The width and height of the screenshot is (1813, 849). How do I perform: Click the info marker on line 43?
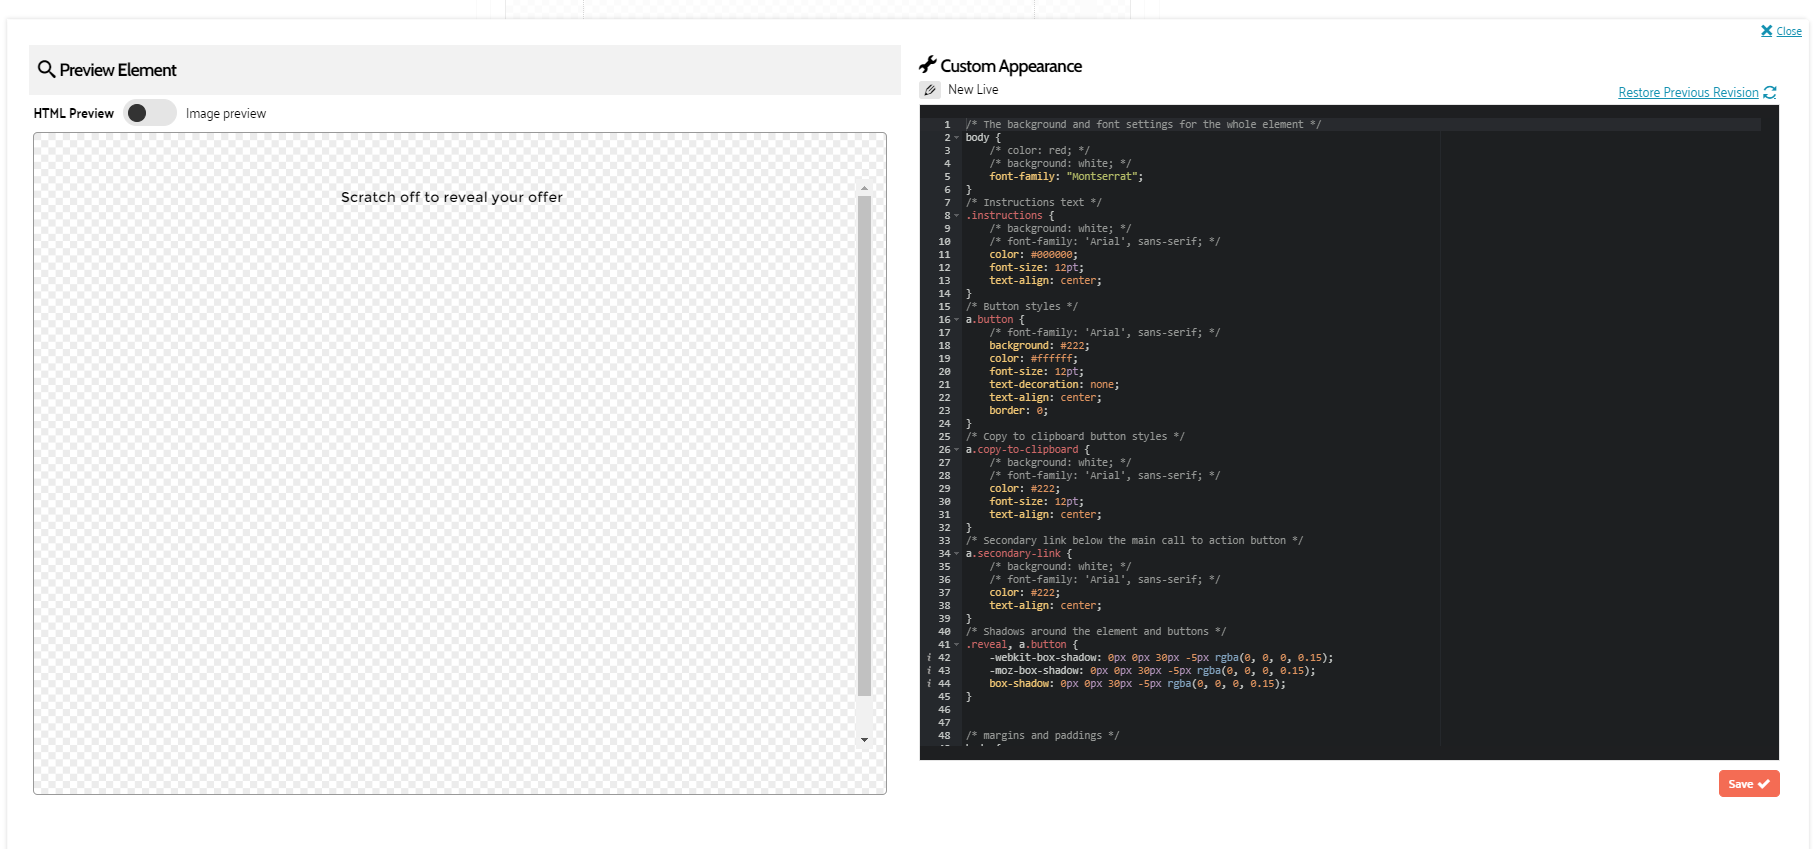tap(929, 671)
